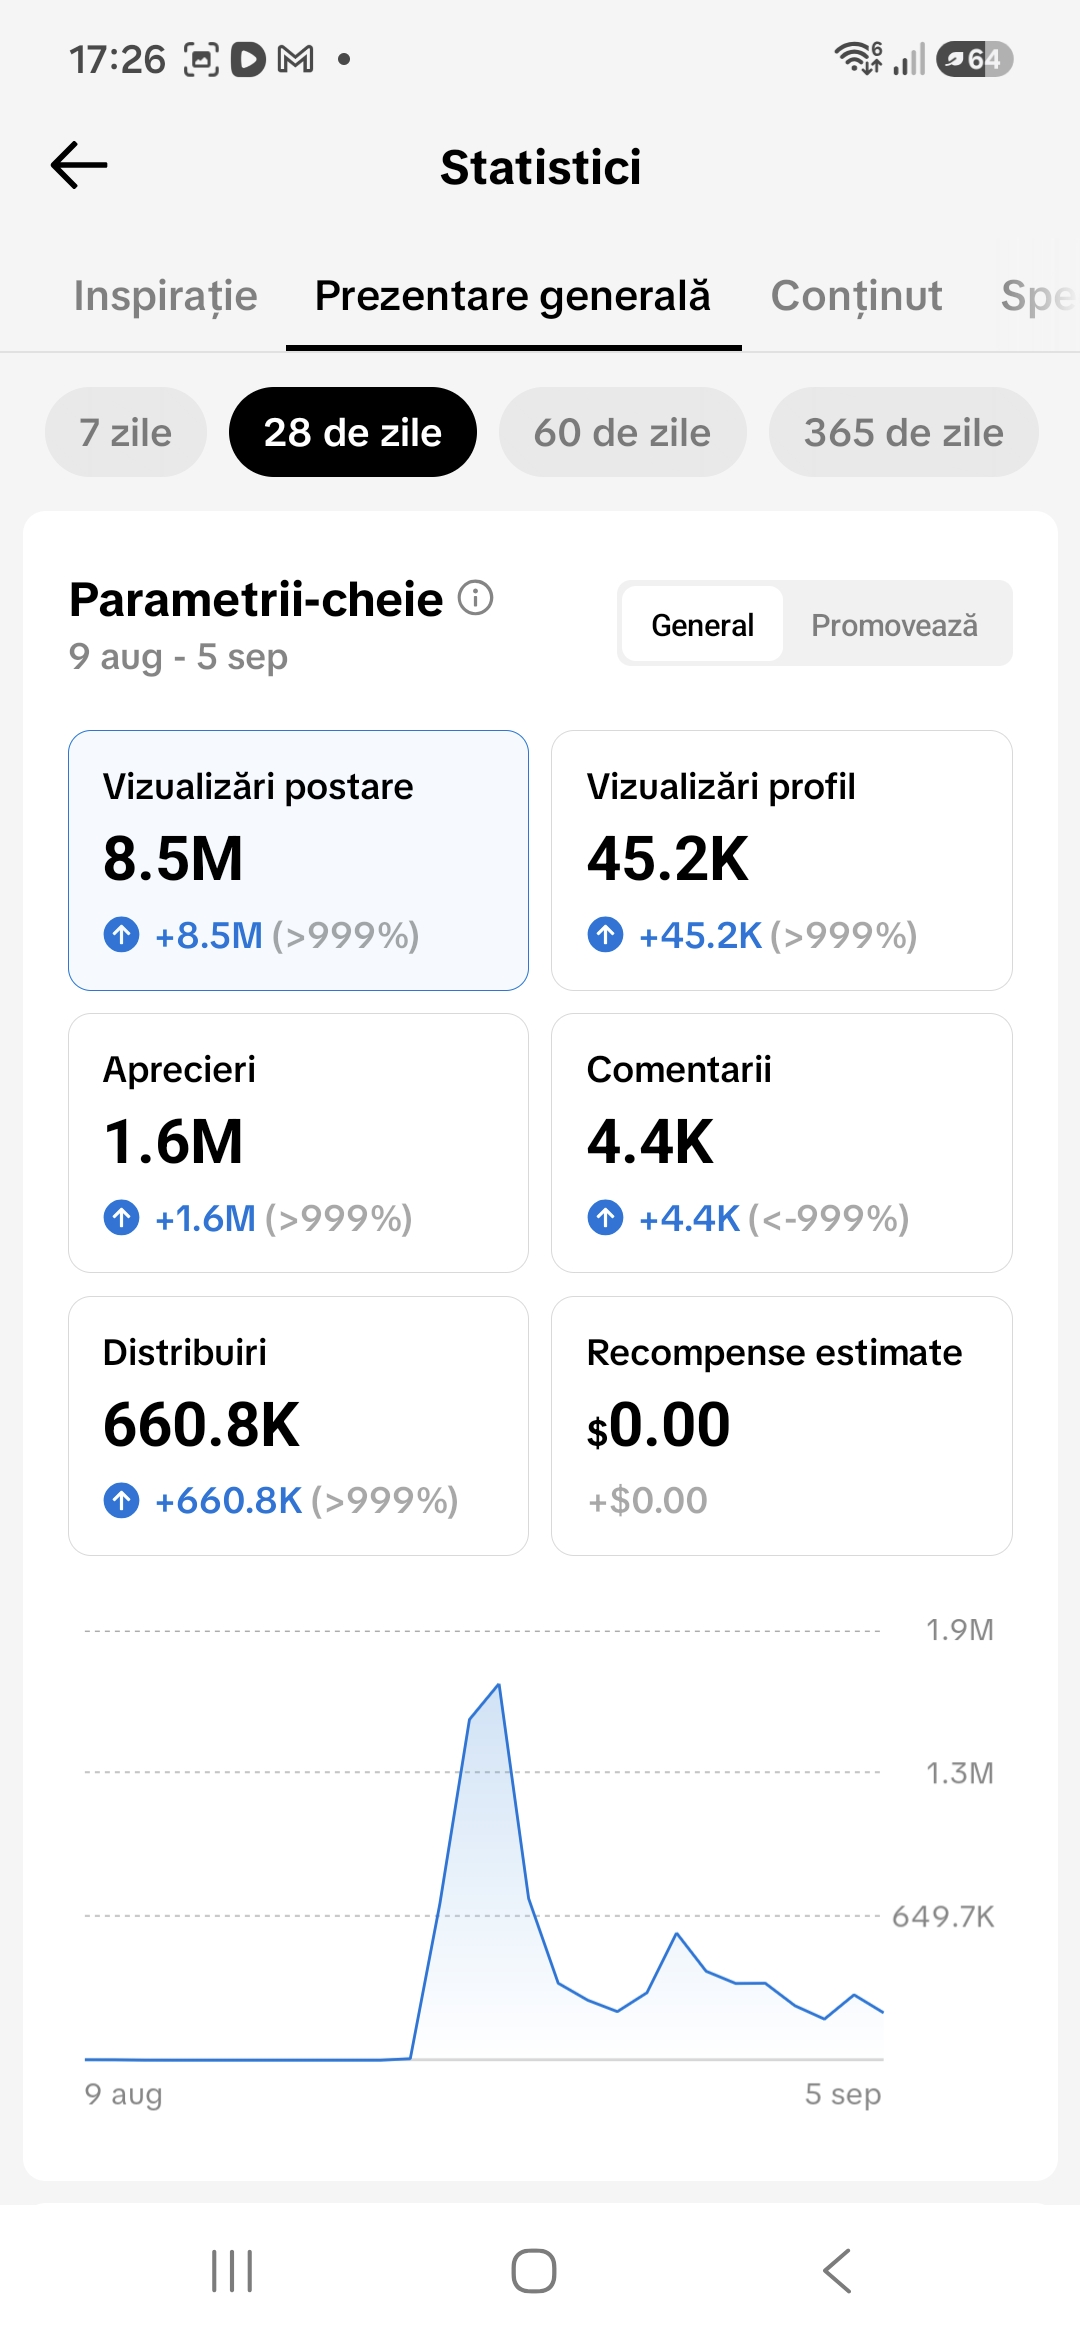Tap the blue up-arrow in Vizualizări postare
Image resolution: width=1080 pixels, height=2340 pixels.
coord(122,935)
